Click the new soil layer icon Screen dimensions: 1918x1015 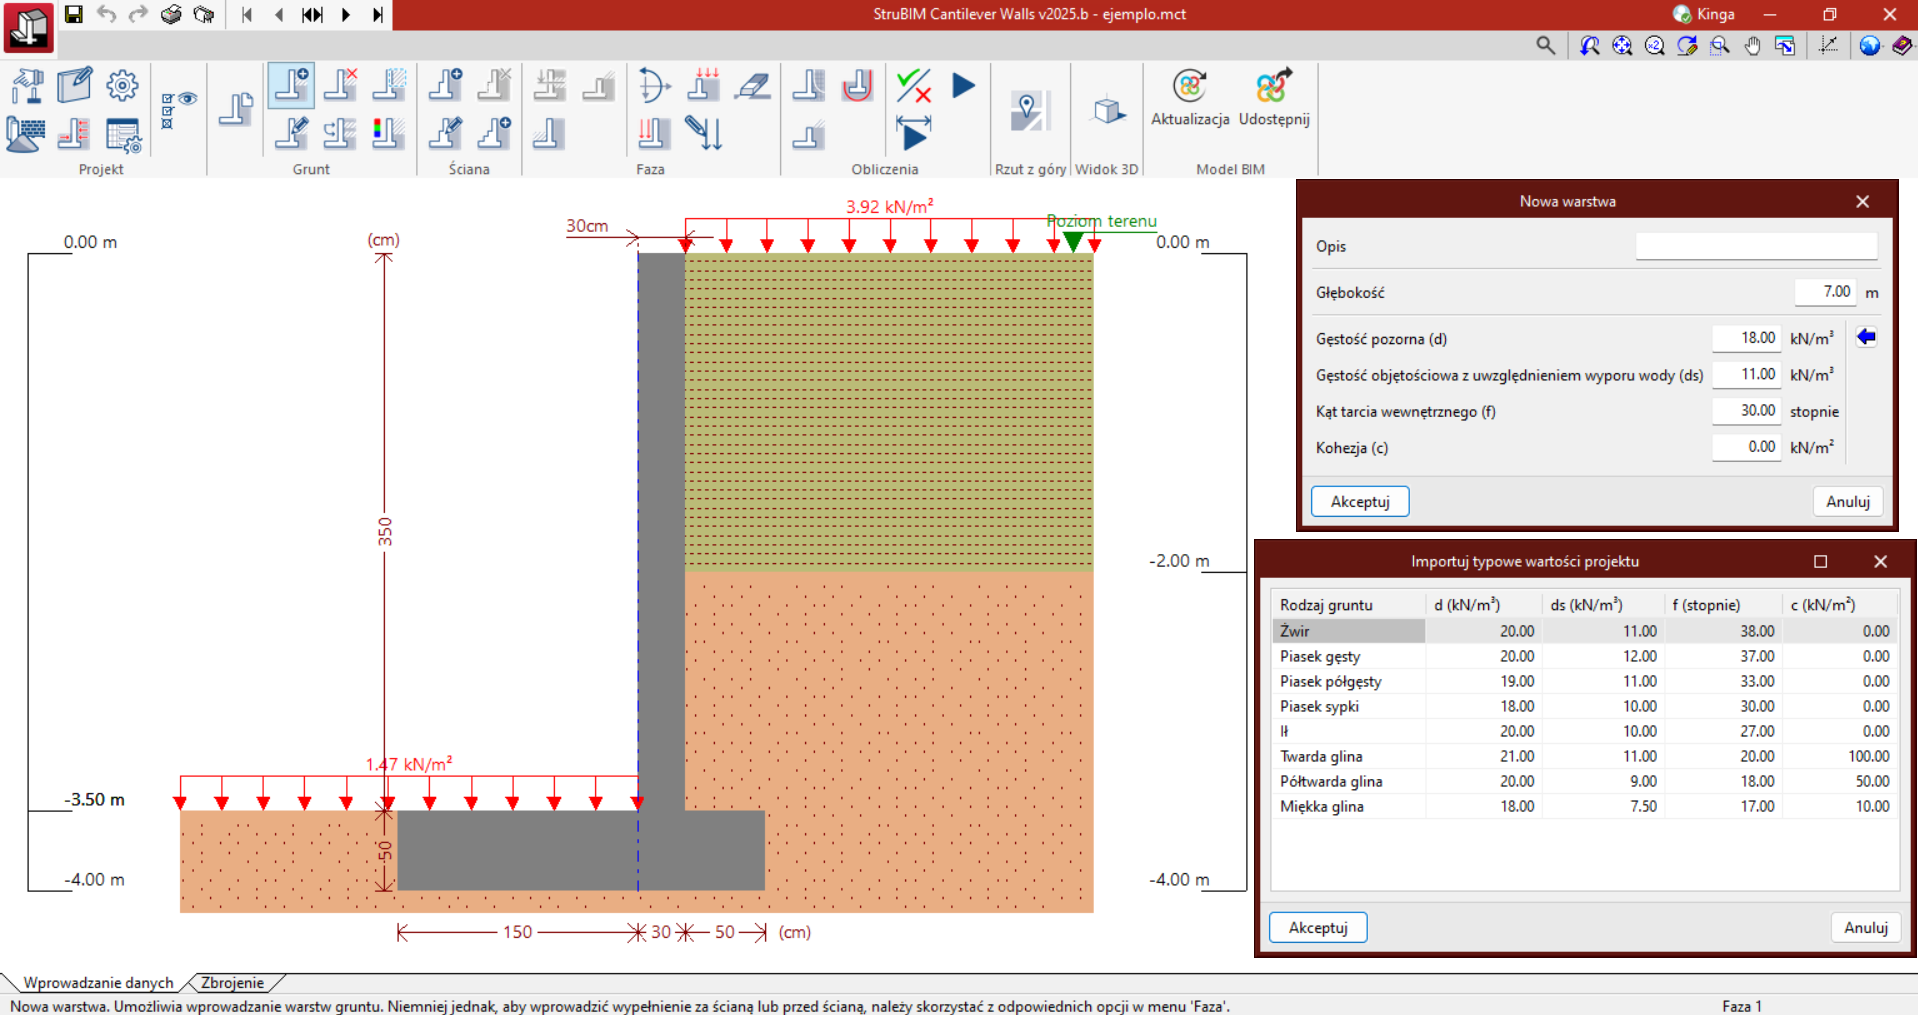pos(291,86)
